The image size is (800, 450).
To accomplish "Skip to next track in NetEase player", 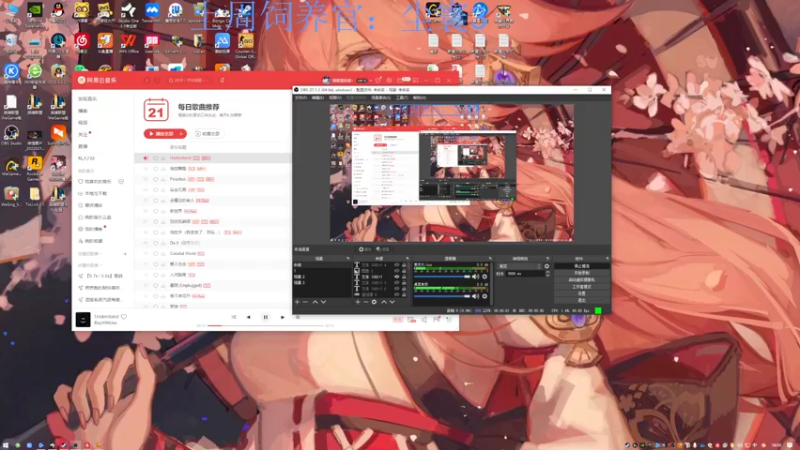I will pyautogui.click(x=282, y=317).
